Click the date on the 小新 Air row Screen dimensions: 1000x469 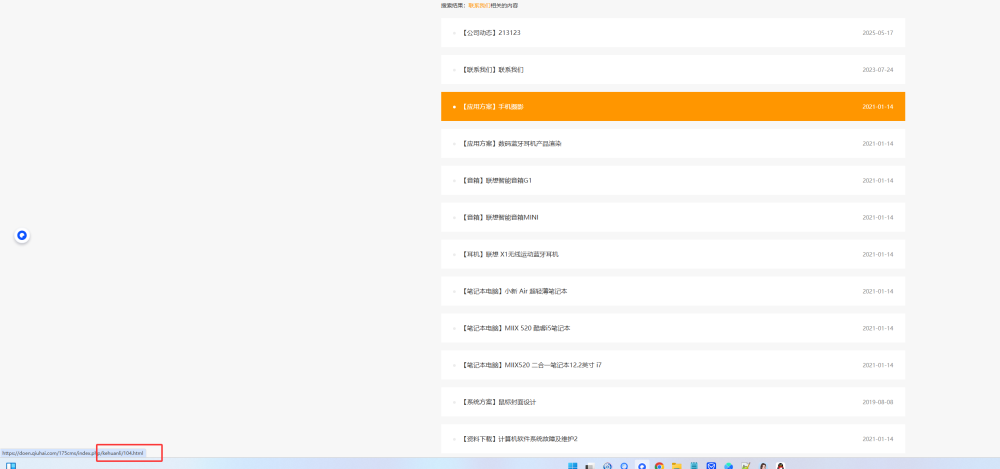coord(878,291)
